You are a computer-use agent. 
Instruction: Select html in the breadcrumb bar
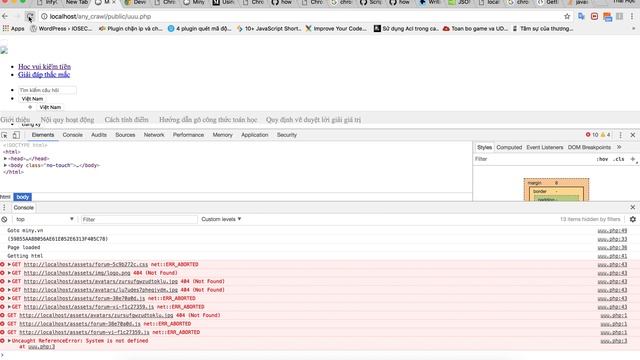tap(5, 197)
